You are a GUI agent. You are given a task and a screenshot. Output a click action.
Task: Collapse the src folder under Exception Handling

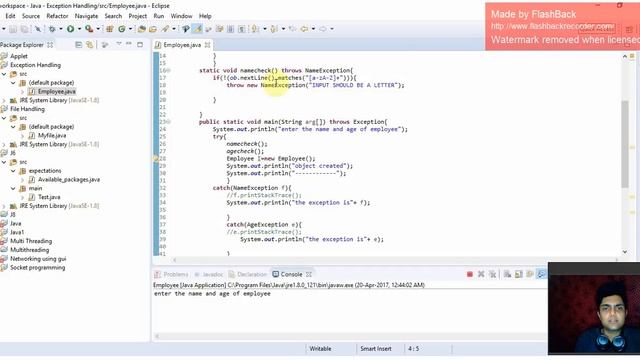pyautogui.click(x=4, y=74)
